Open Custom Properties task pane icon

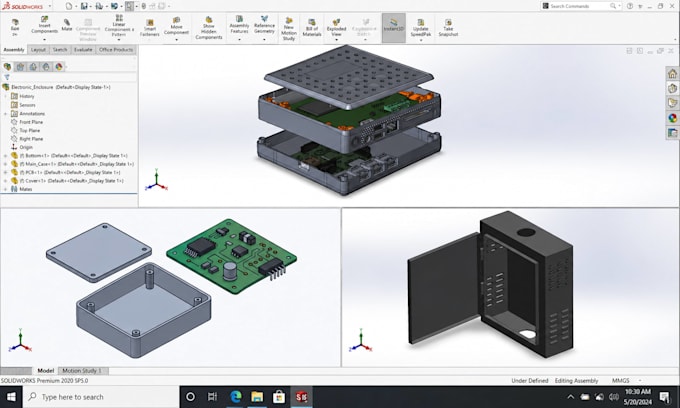coord(672,133)
